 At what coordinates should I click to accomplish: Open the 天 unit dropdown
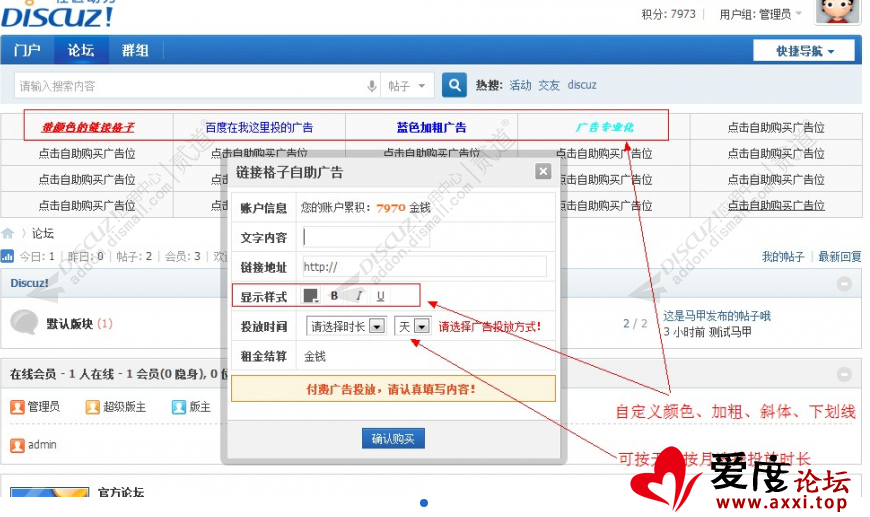click(x=412, y=327)
